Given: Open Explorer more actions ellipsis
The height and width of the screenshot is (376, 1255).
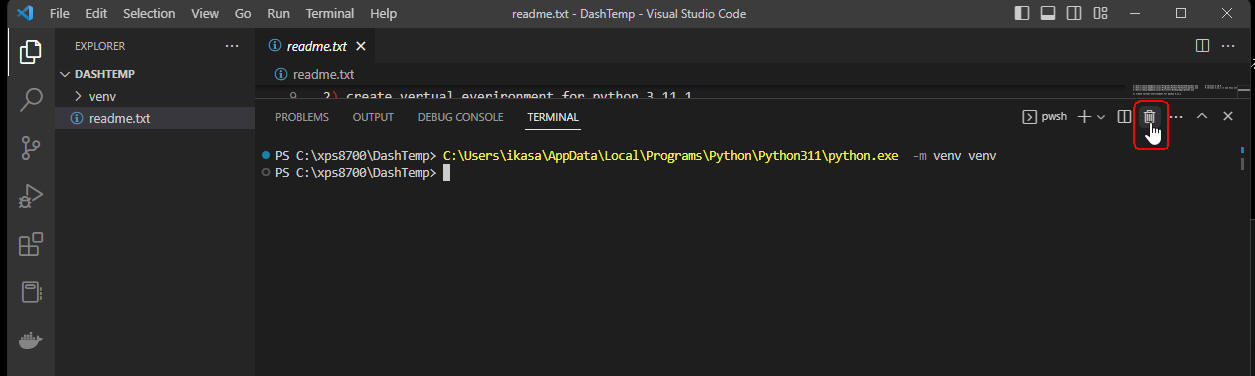Looking at the screenshot, I should click(232, 46).
